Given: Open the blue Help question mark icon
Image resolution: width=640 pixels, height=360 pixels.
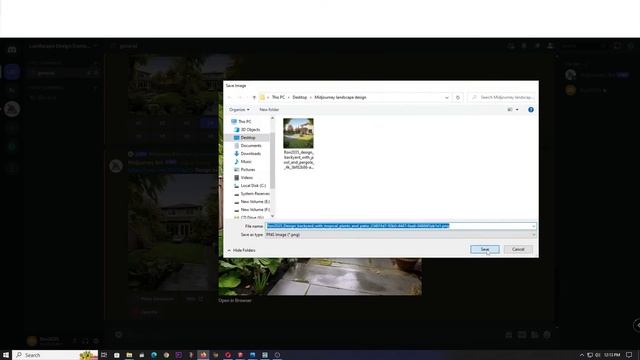Looking at the screenshot, I should pyautogui.click(x=531, y=110).
